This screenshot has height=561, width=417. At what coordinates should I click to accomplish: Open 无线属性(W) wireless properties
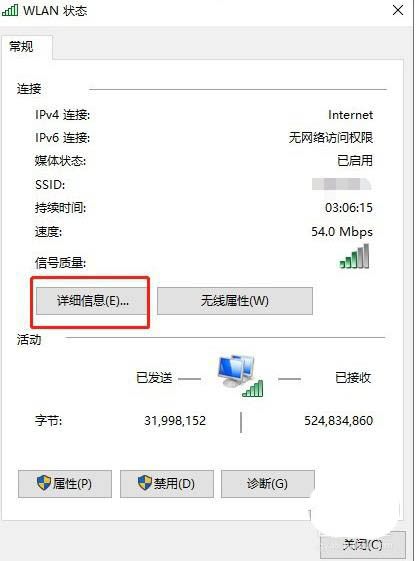235,301
